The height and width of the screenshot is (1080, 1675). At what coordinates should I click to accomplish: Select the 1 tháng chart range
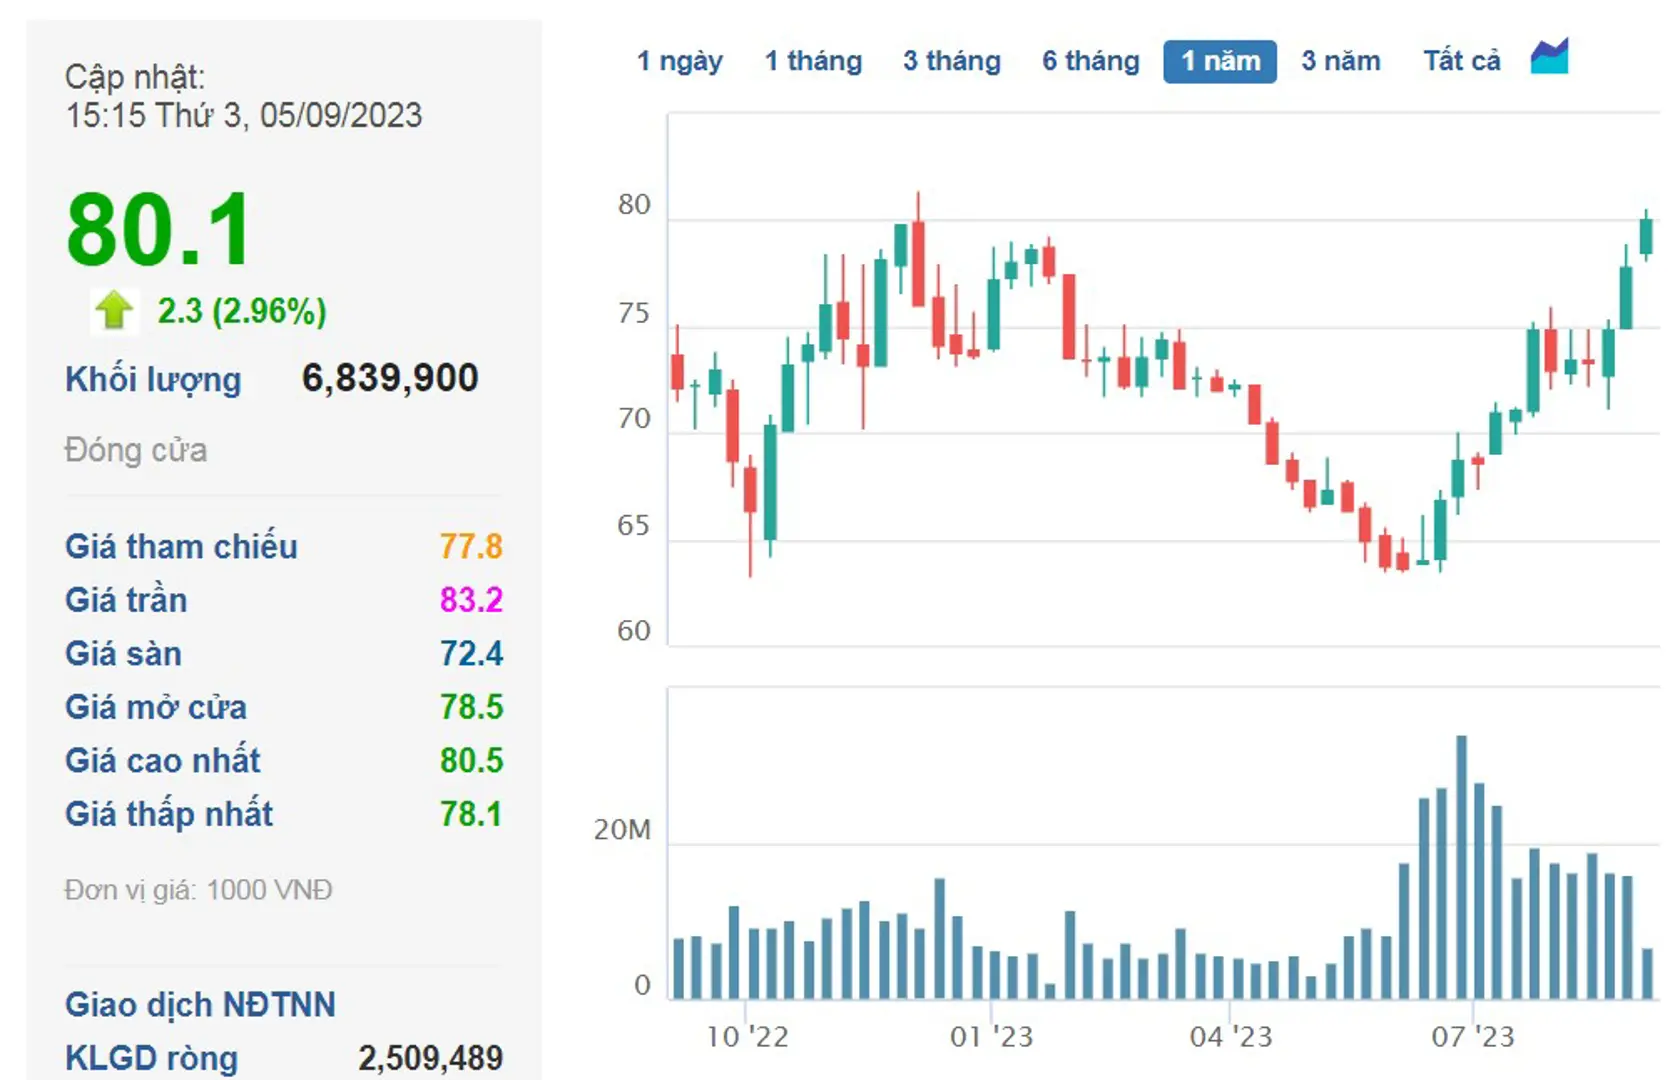click(x=813, y=61)
